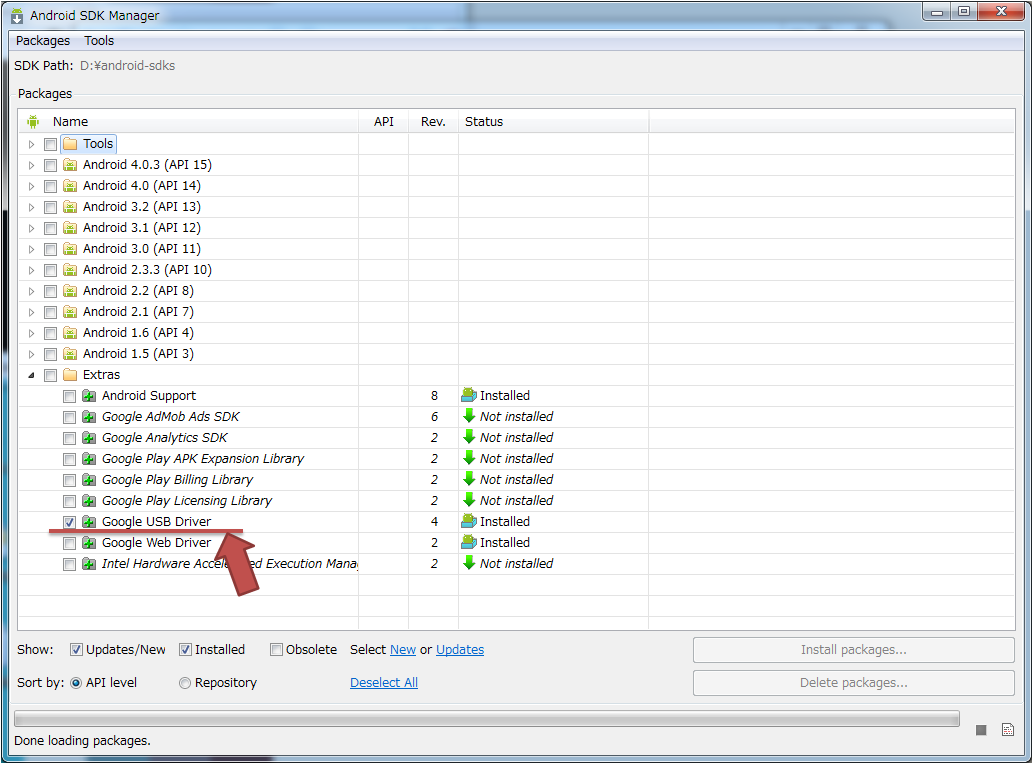The height and width of the screenshot is (764, 1033).
Task: Enable the Obsolete checkbox
Action: [x=277, y=650]
